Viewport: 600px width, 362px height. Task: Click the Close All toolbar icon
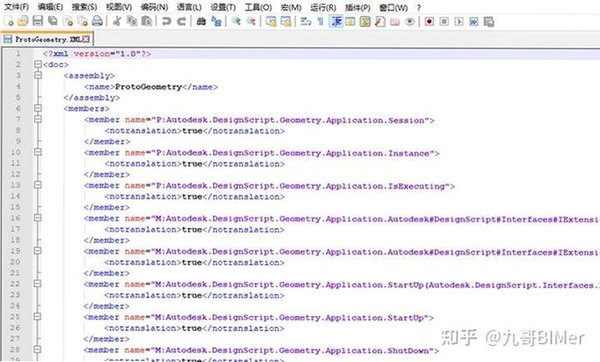pyautogui.click(x=83, y=21)
